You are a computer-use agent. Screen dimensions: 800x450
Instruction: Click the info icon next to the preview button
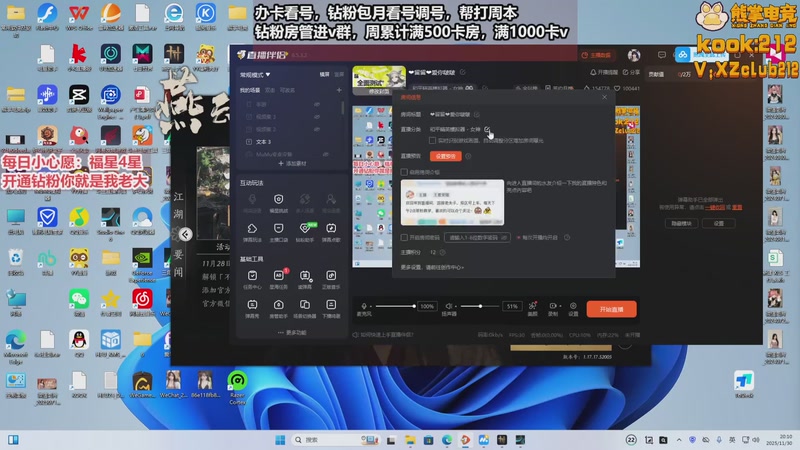coord(468,156)
